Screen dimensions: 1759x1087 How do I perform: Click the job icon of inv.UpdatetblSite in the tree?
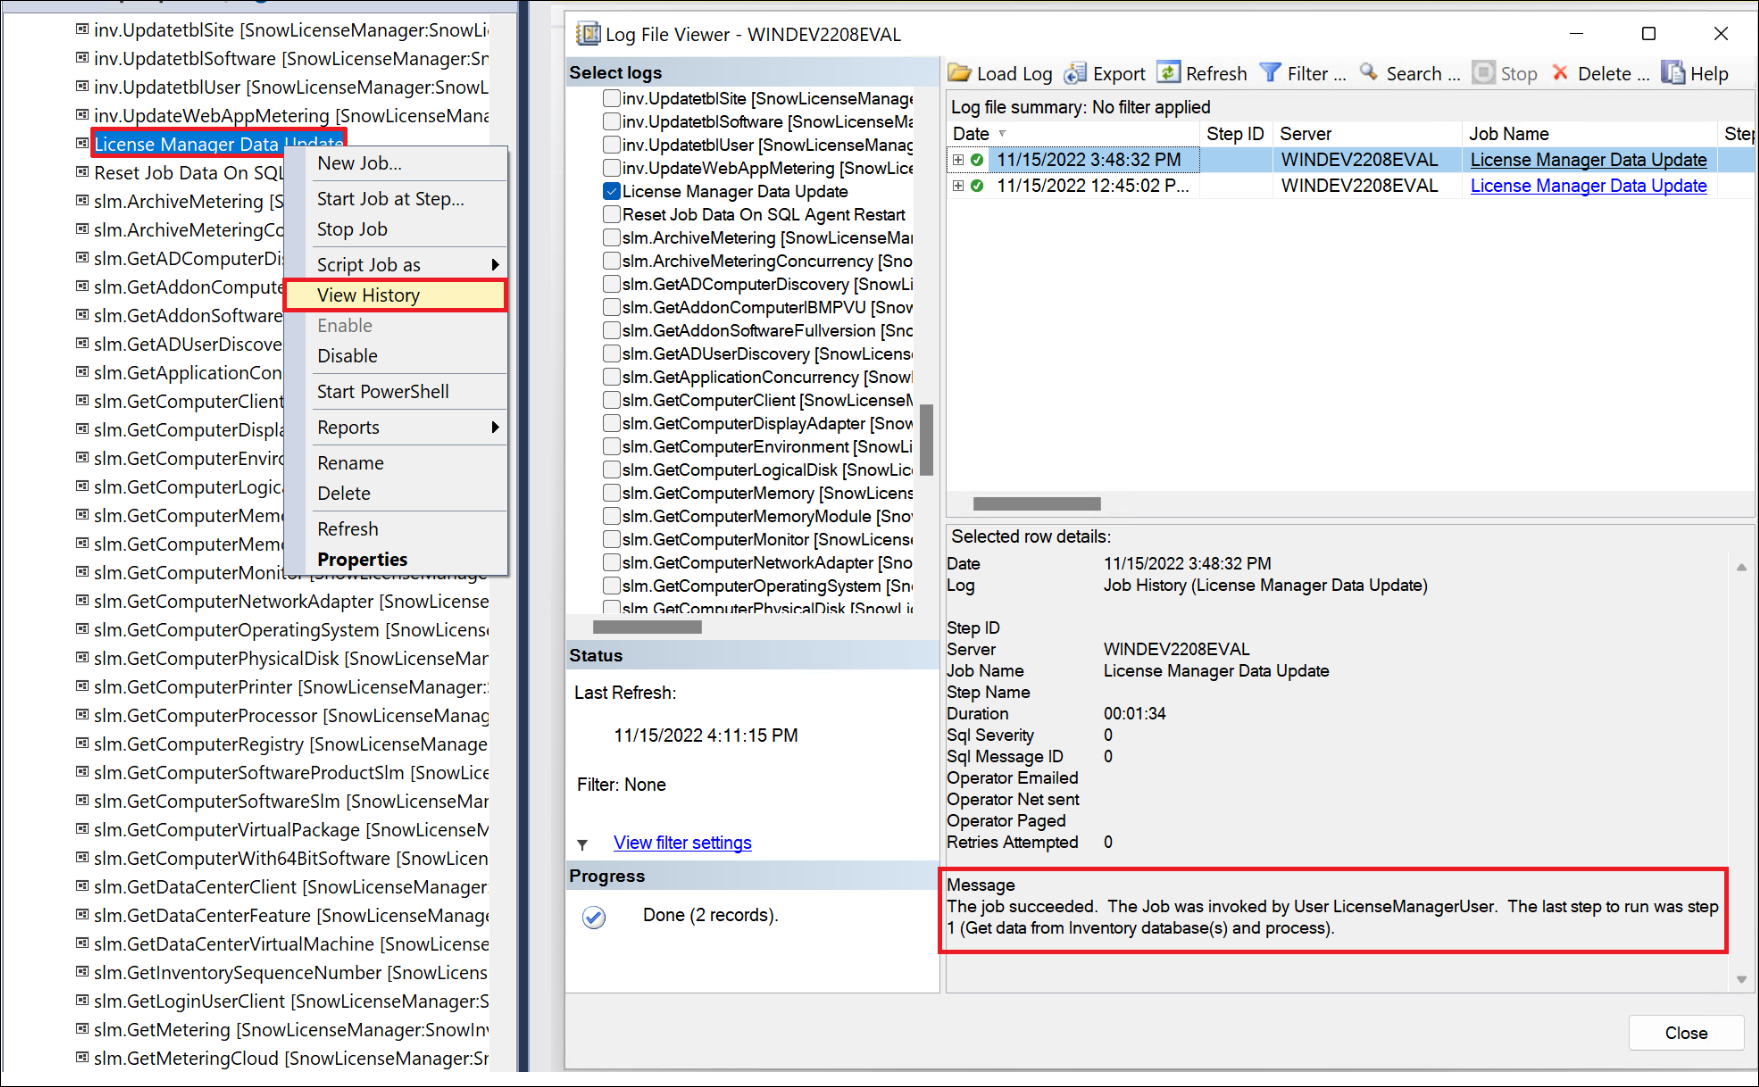coord(82,29)
